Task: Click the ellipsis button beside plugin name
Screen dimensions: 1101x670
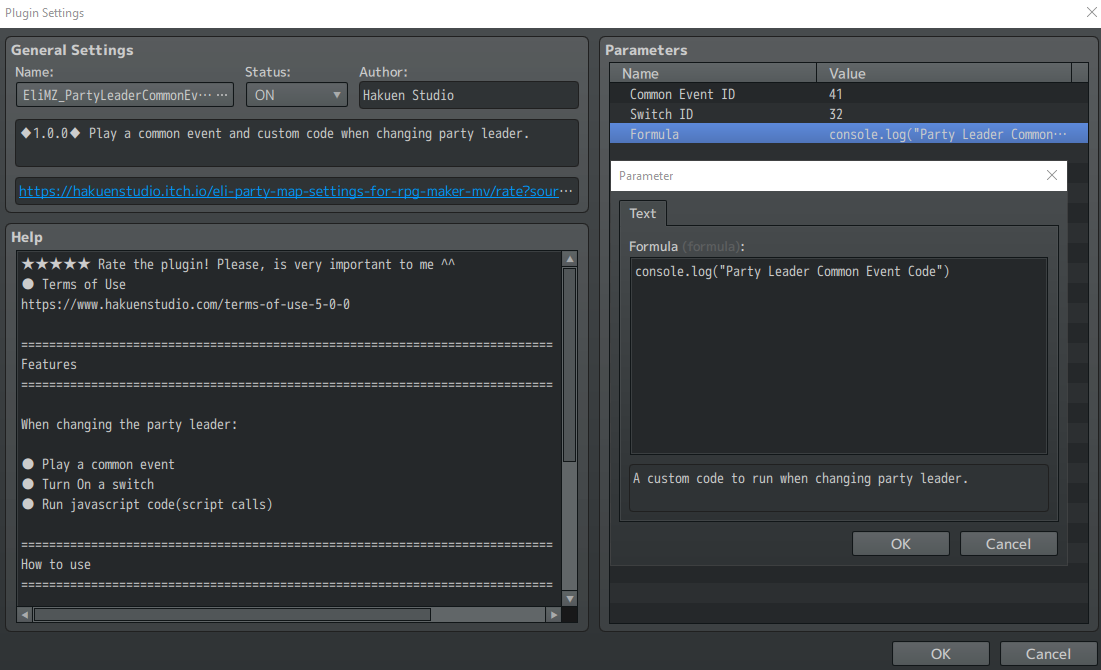Action: (x=224, y=95)
